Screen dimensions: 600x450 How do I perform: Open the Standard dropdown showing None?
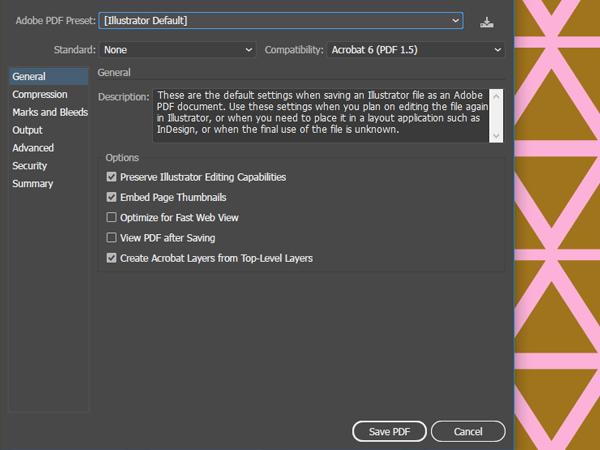(177, 50)
